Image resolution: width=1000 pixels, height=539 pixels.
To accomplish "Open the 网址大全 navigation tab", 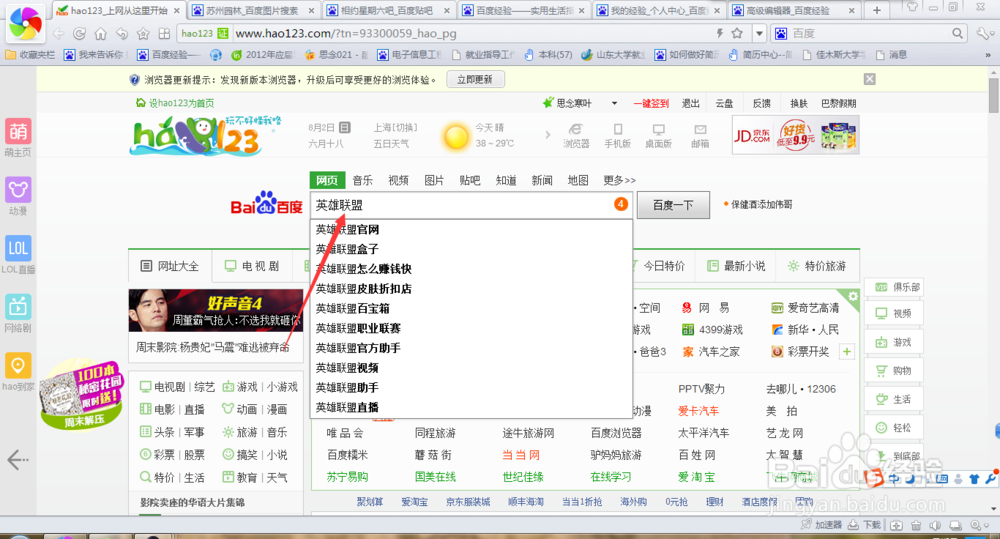I will click(x=170, y=266).
